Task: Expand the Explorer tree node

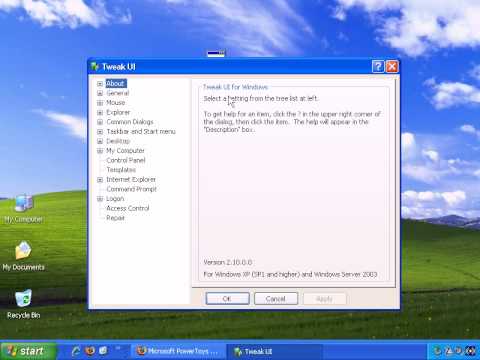Action: [x=100, y=113]
